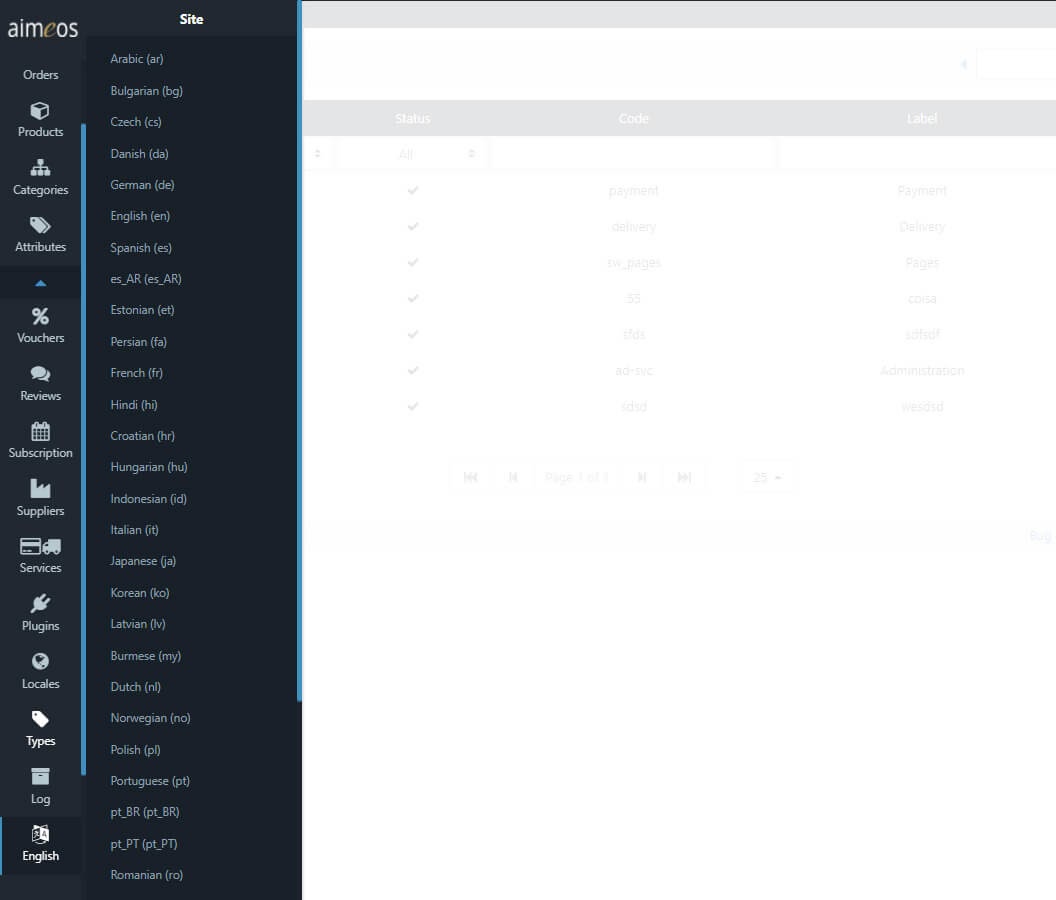Toggle the status checkmark on the payment row
This screenshot has height=900, width=1056.
[x=413, y=190]
